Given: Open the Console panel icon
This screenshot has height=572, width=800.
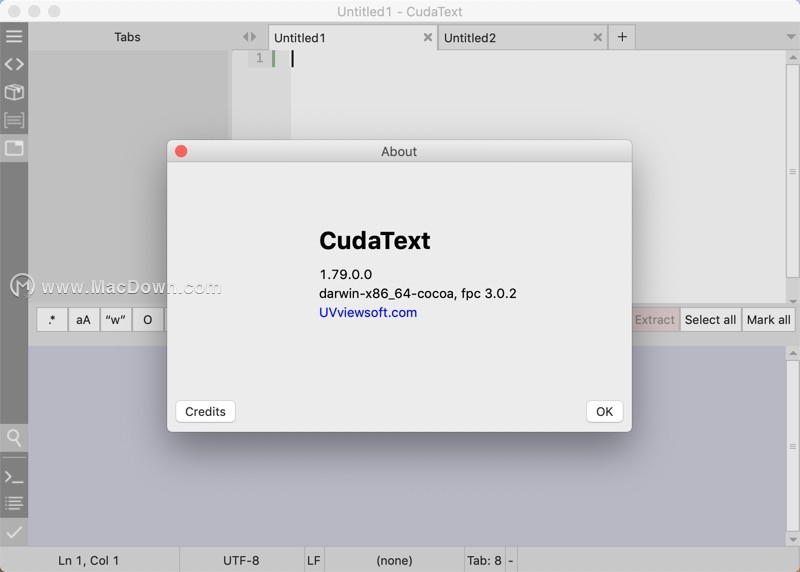Looking at the screenshot, I should pyautogui.click(x=14, y=478).
